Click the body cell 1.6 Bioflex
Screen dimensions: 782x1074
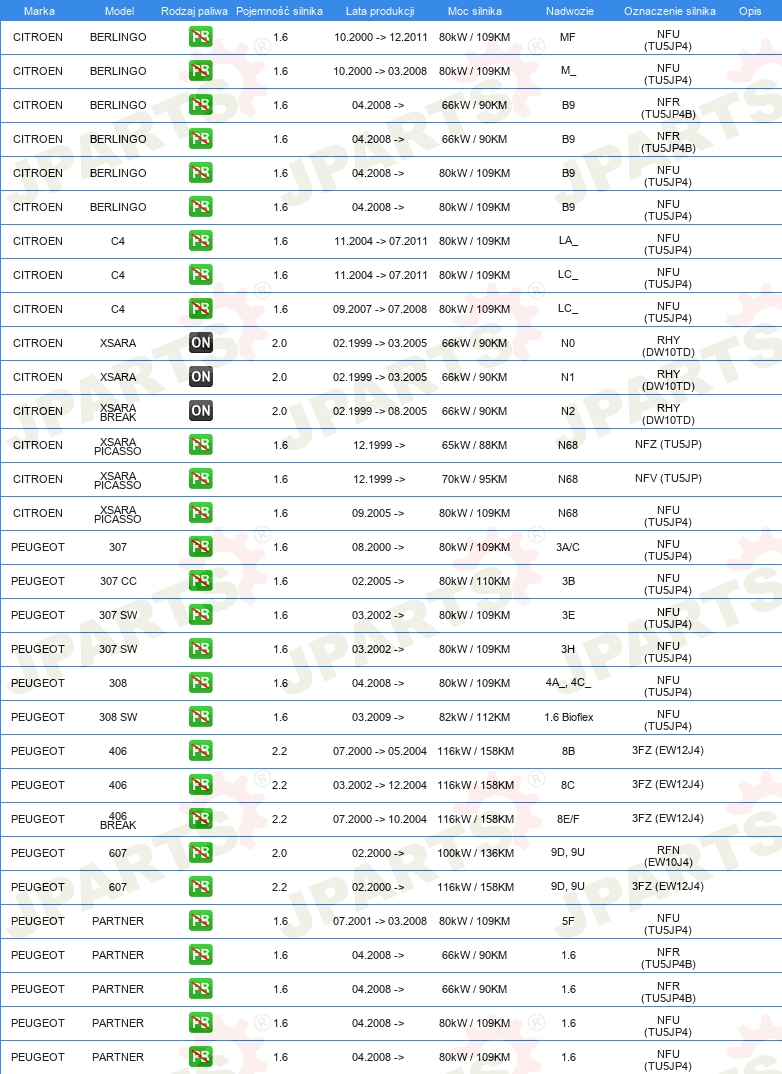pos(568,717)
